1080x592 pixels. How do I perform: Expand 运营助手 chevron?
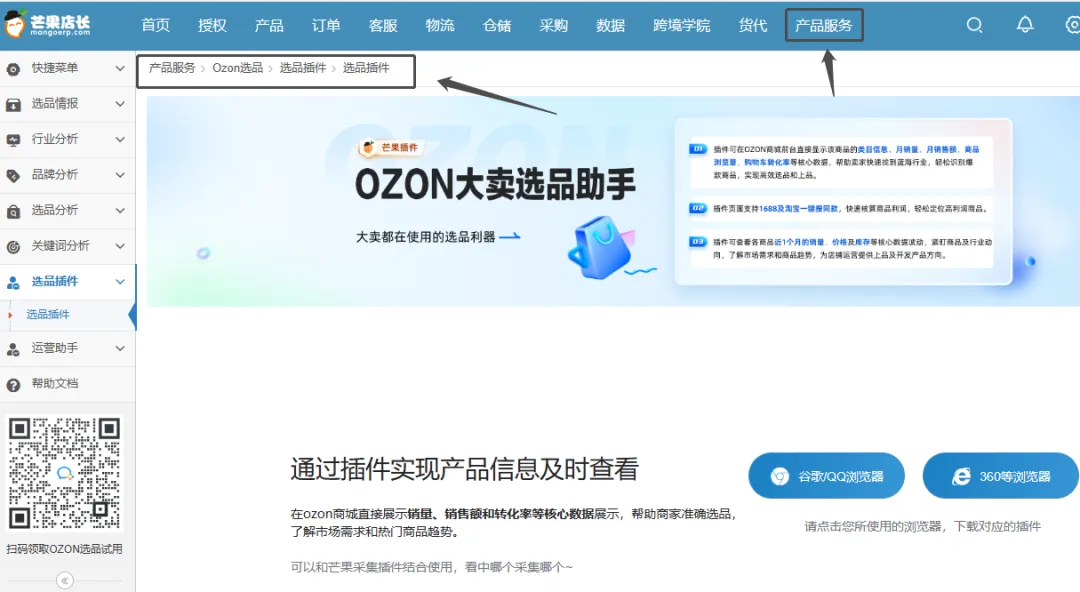(x=120, y=348)
